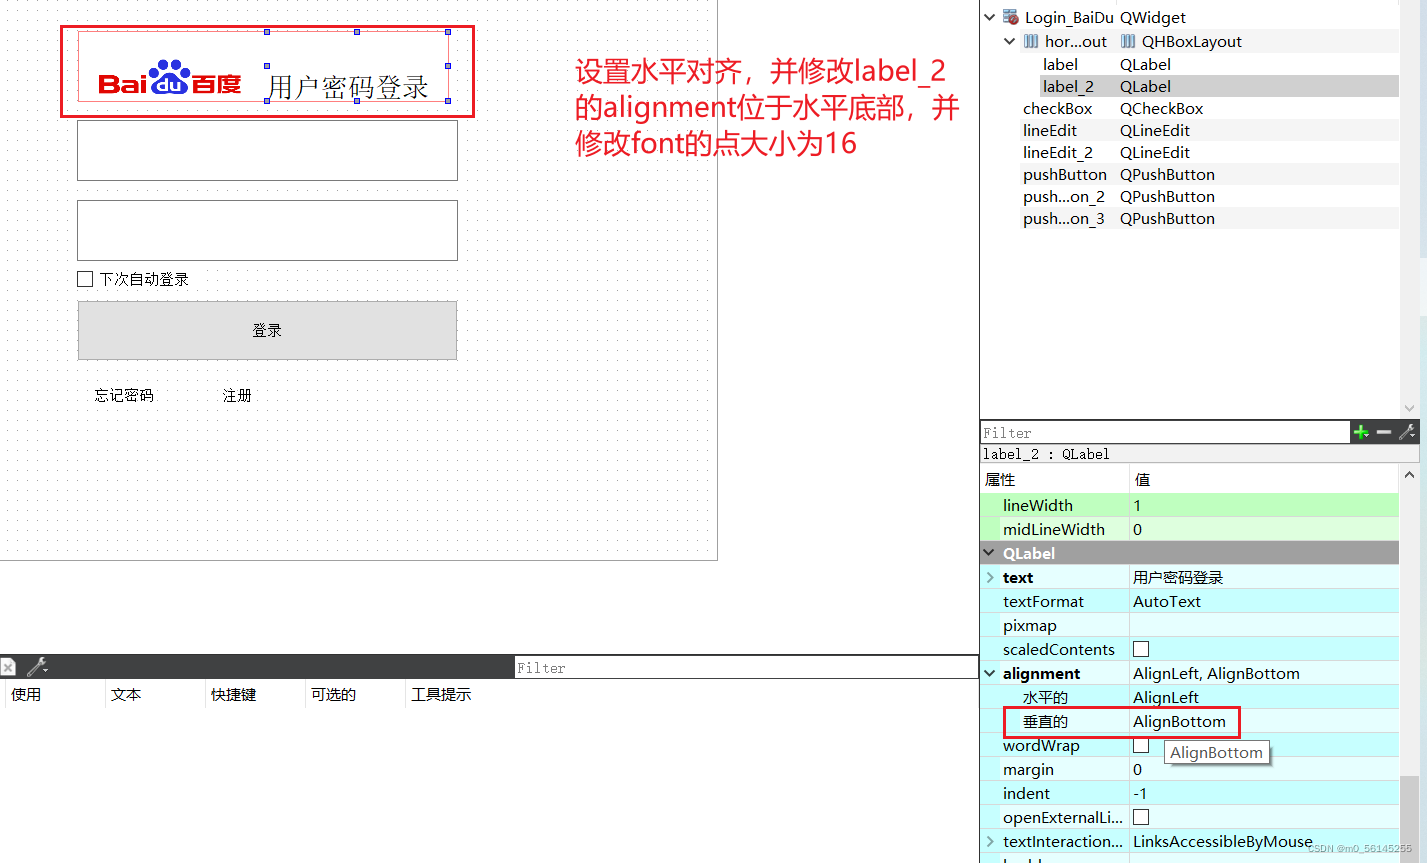Select push...on_2 in the object tree

[1063, 196]
